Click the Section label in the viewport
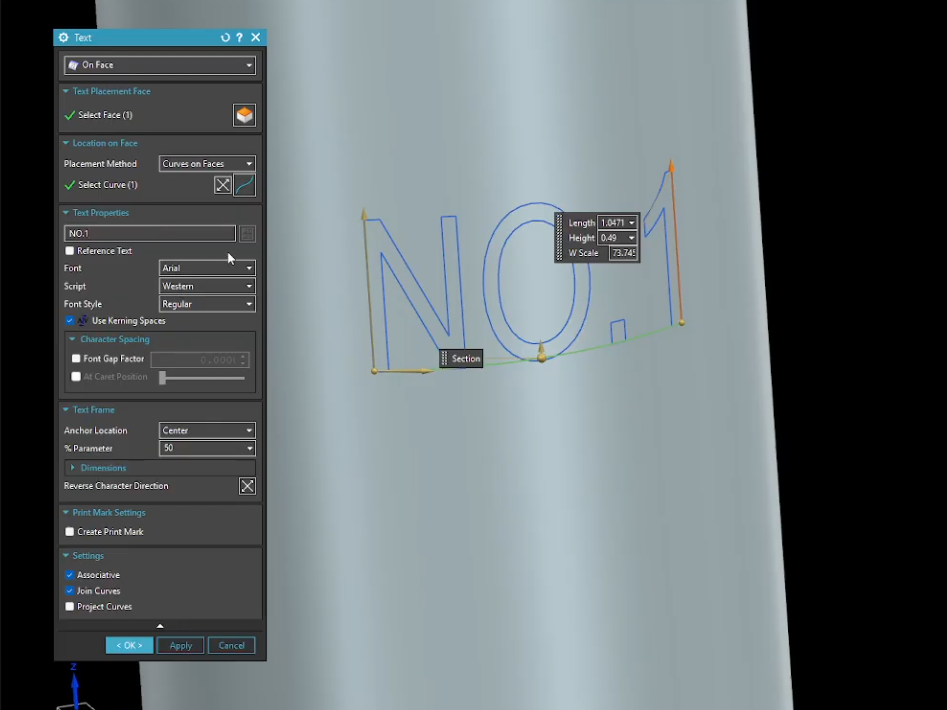Image resolution: width=947 pixels, height=710 pixels. click(x=466, y=359)
